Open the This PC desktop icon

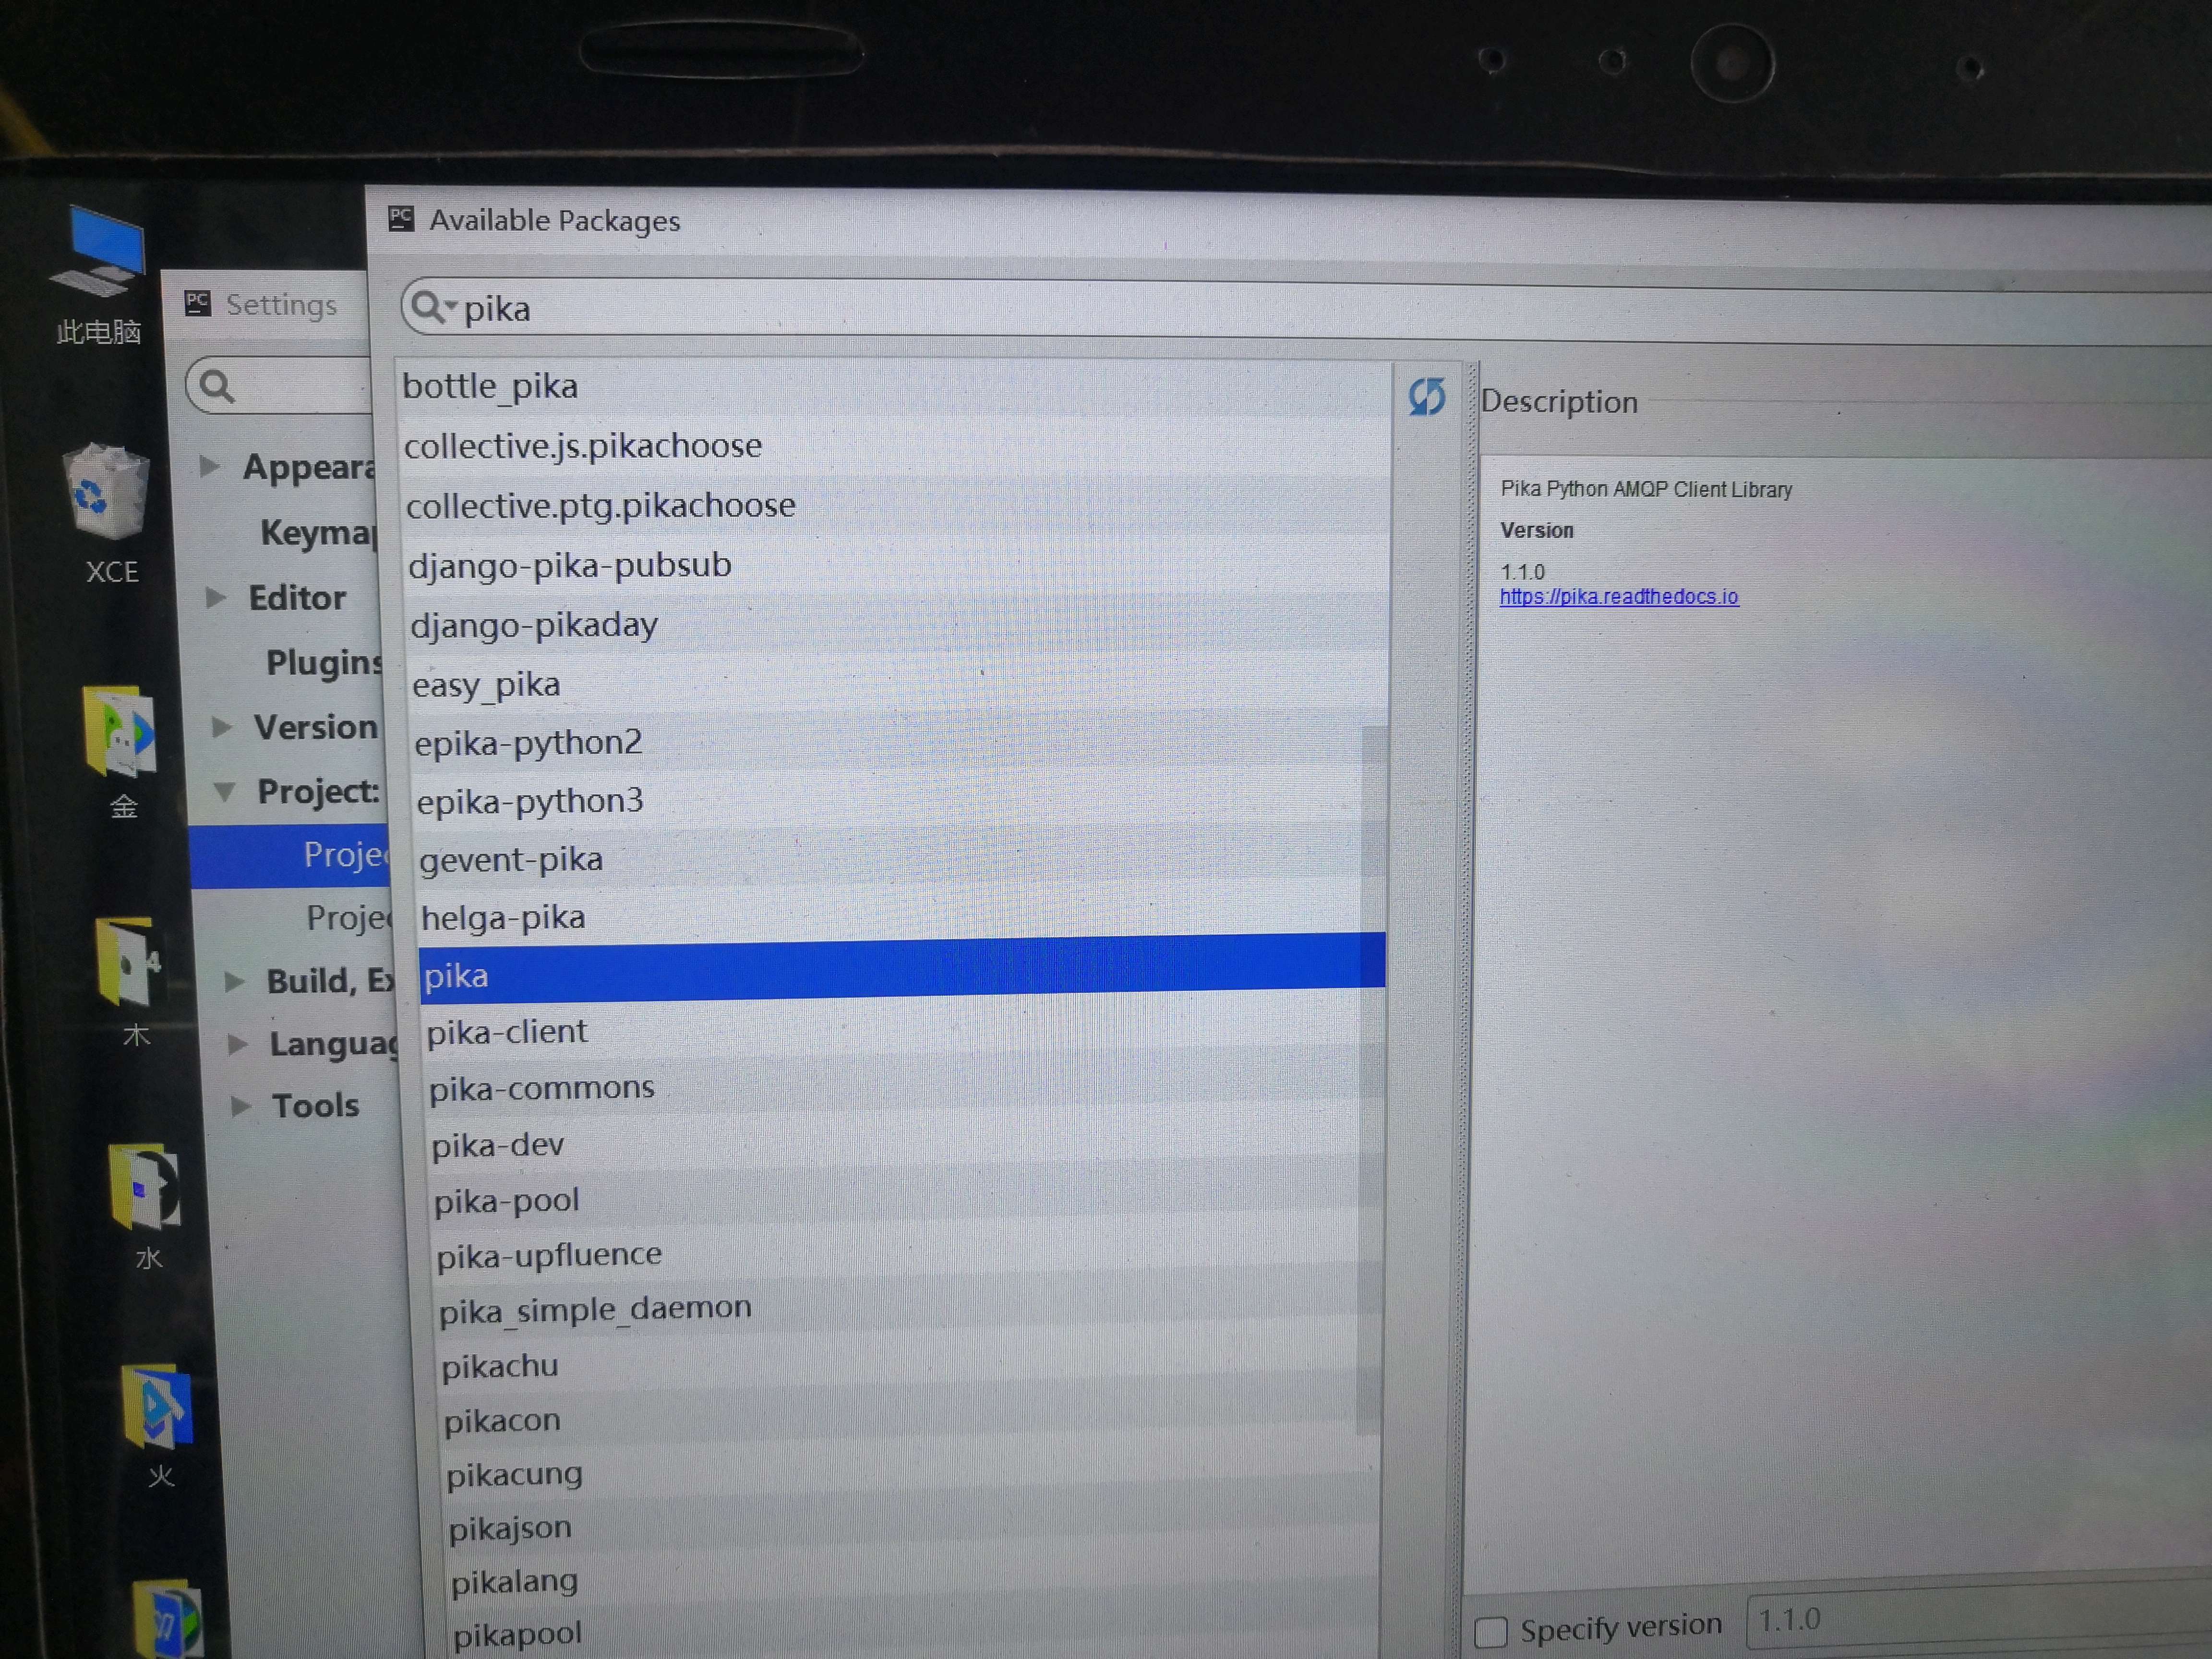pyautogui.click(x=99, y=274)
